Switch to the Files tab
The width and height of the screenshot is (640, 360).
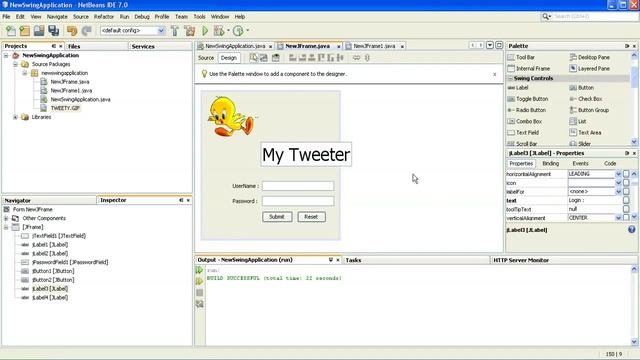pos(74,47)
